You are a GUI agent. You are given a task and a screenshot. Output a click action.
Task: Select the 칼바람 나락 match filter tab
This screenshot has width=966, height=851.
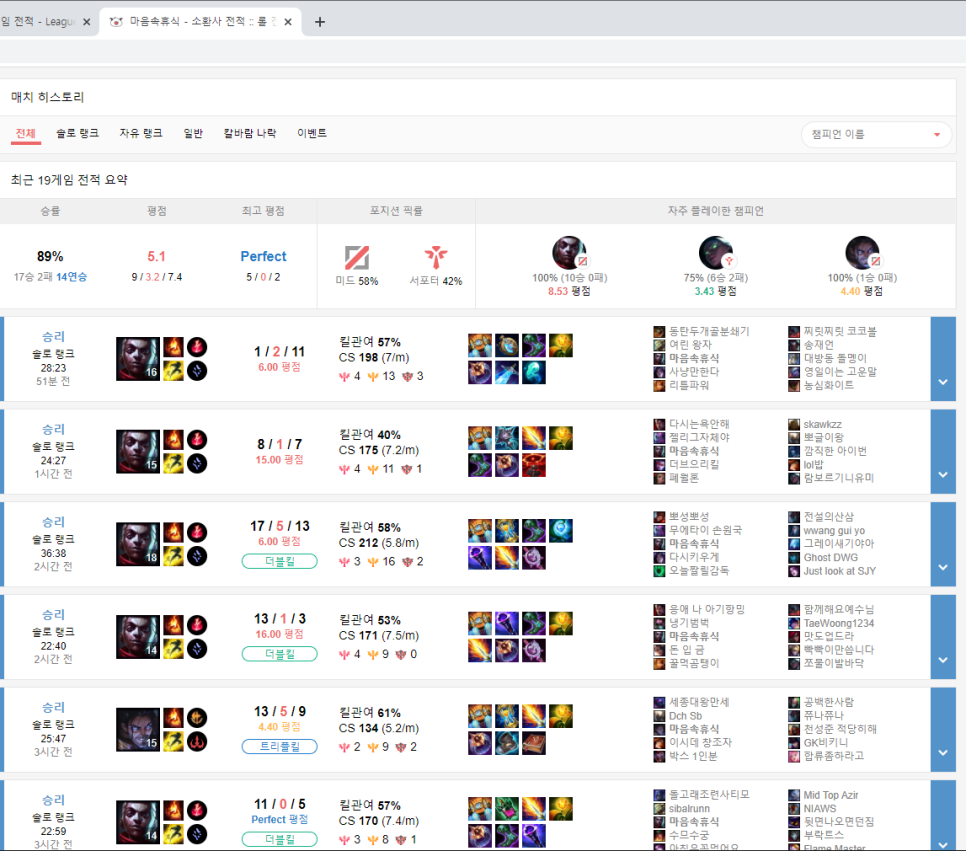point(250,133)
